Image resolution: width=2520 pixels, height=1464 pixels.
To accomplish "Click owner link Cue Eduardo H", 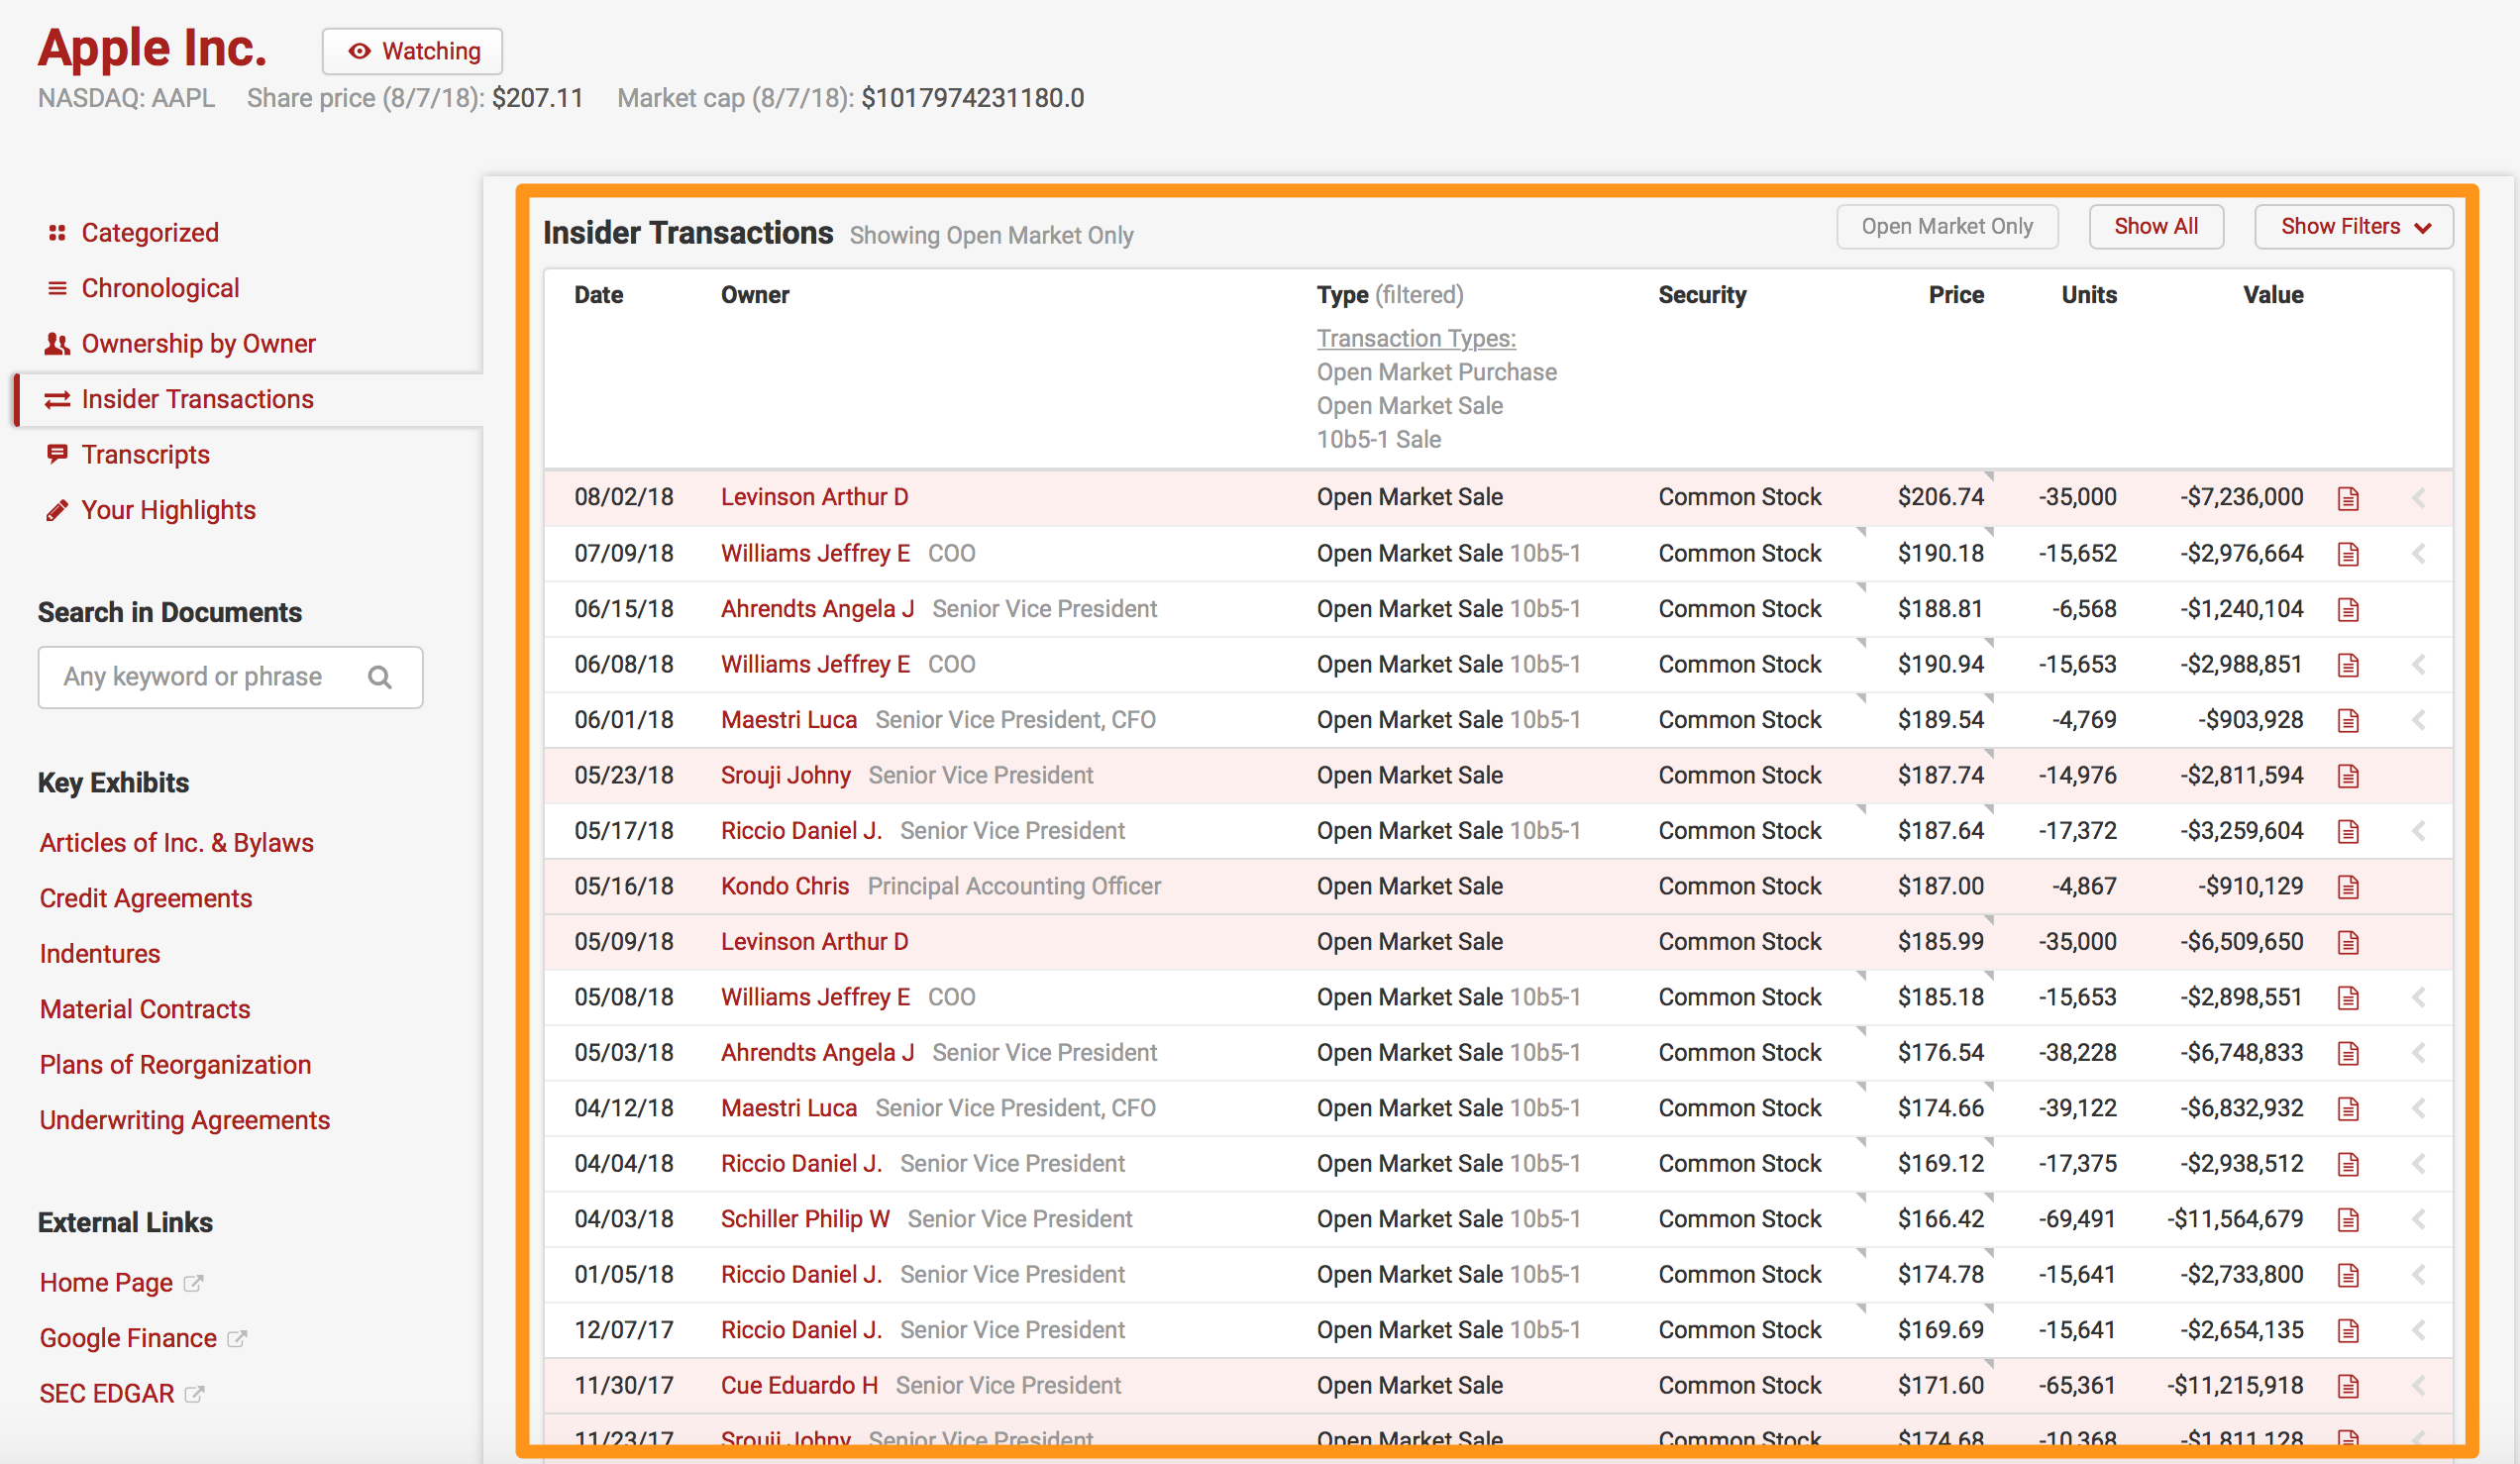I will 799,1385.
